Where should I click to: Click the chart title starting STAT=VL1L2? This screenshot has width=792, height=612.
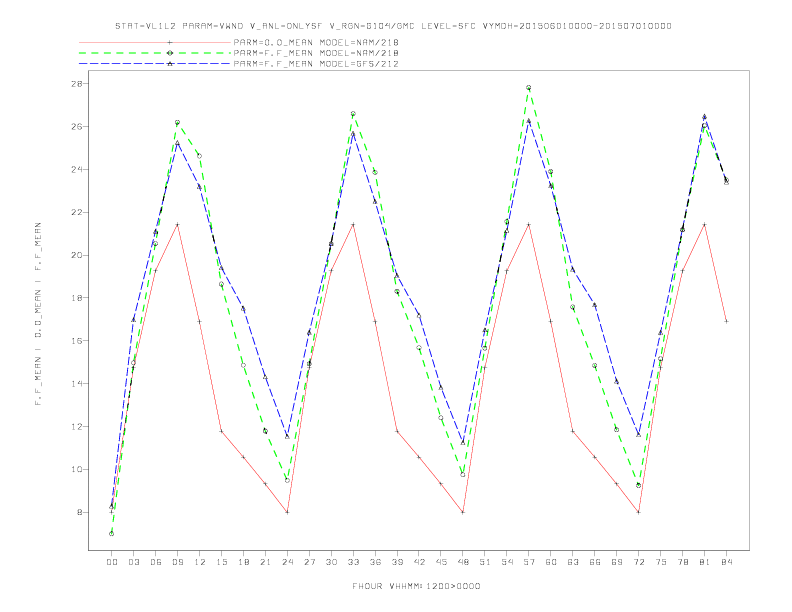(393, 26)
